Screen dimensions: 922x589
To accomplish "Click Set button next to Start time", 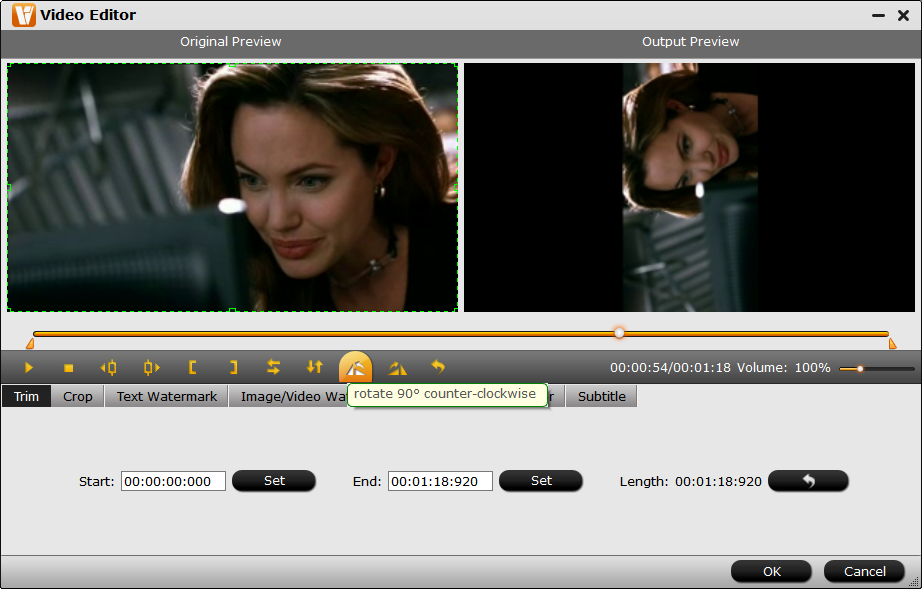I will point(274,481).
